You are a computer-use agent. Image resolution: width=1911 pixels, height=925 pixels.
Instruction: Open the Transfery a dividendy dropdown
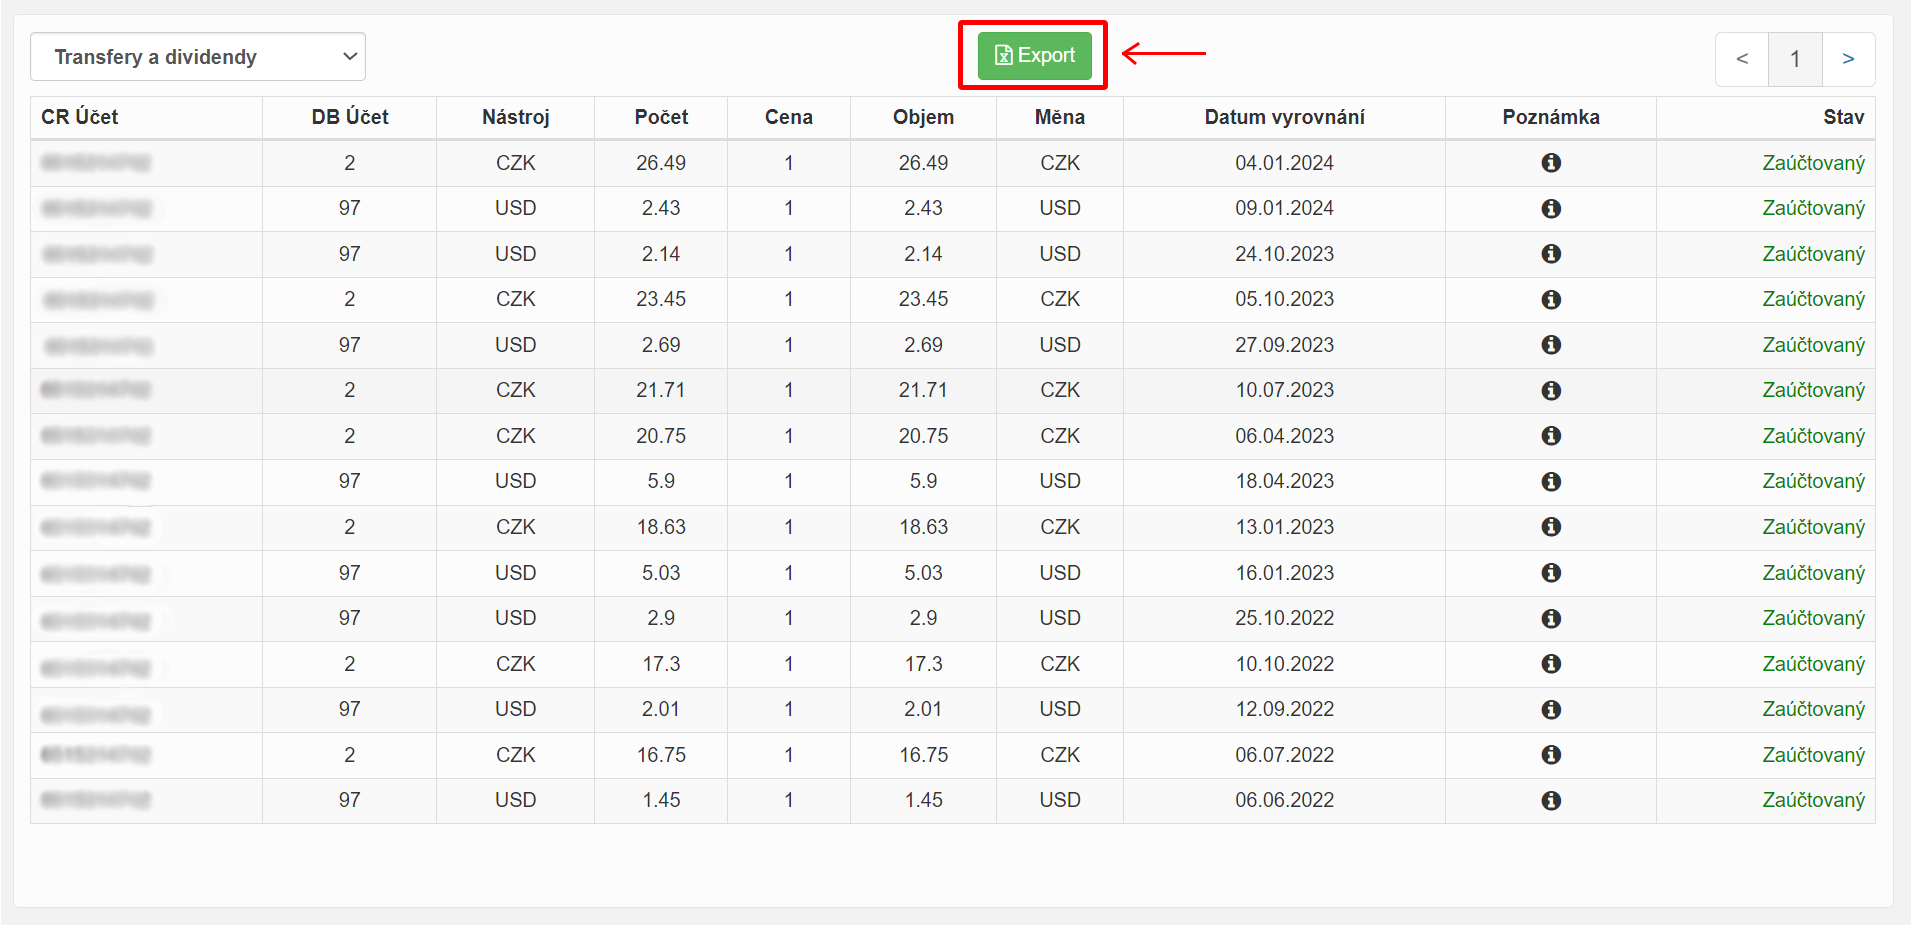point(198,57)
